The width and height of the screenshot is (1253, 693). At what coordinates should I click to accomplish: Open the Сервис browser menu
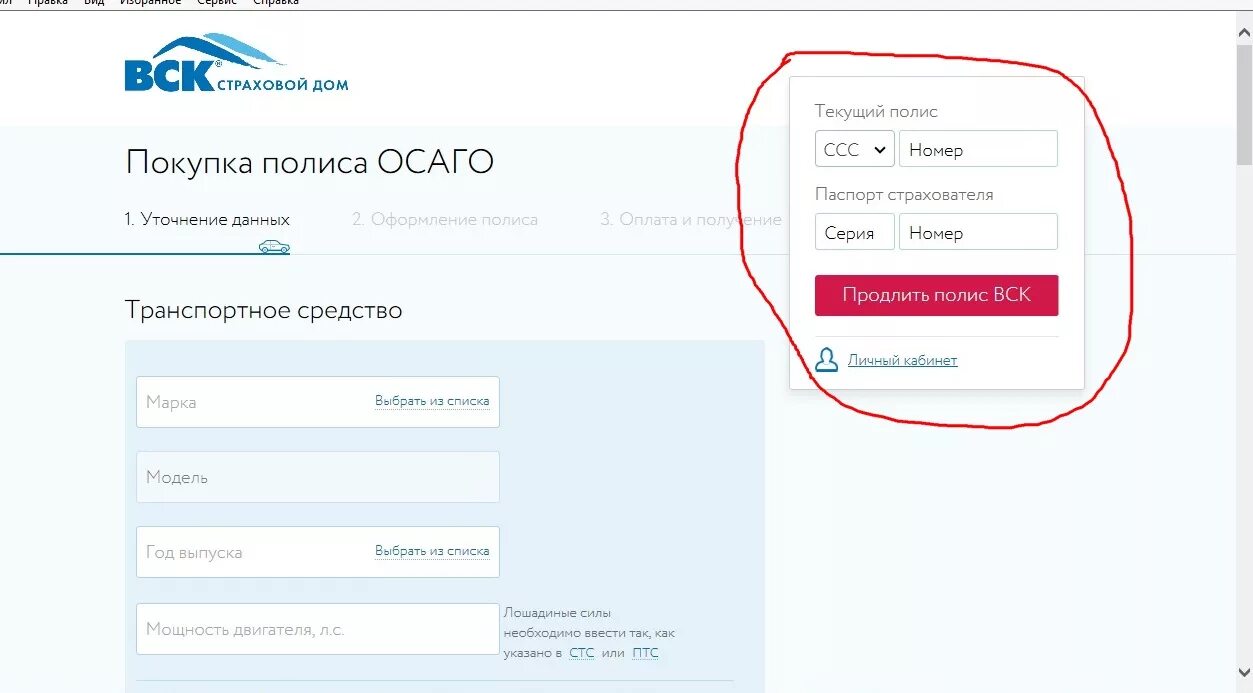[x=217, y=3]
